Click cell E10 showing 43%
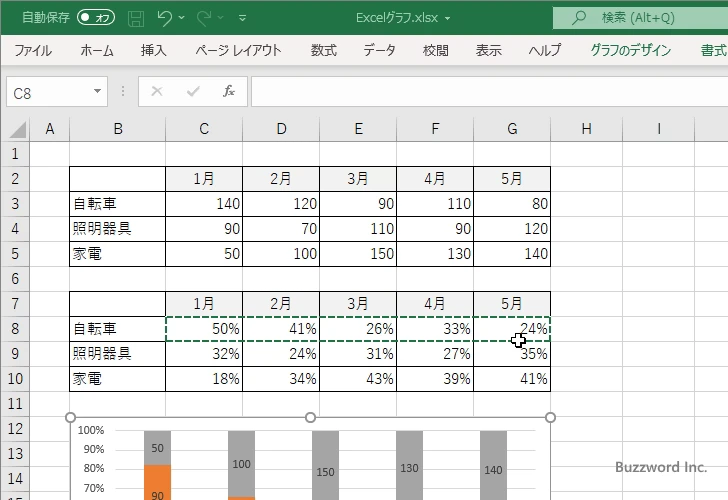 [x=358, y=379]
